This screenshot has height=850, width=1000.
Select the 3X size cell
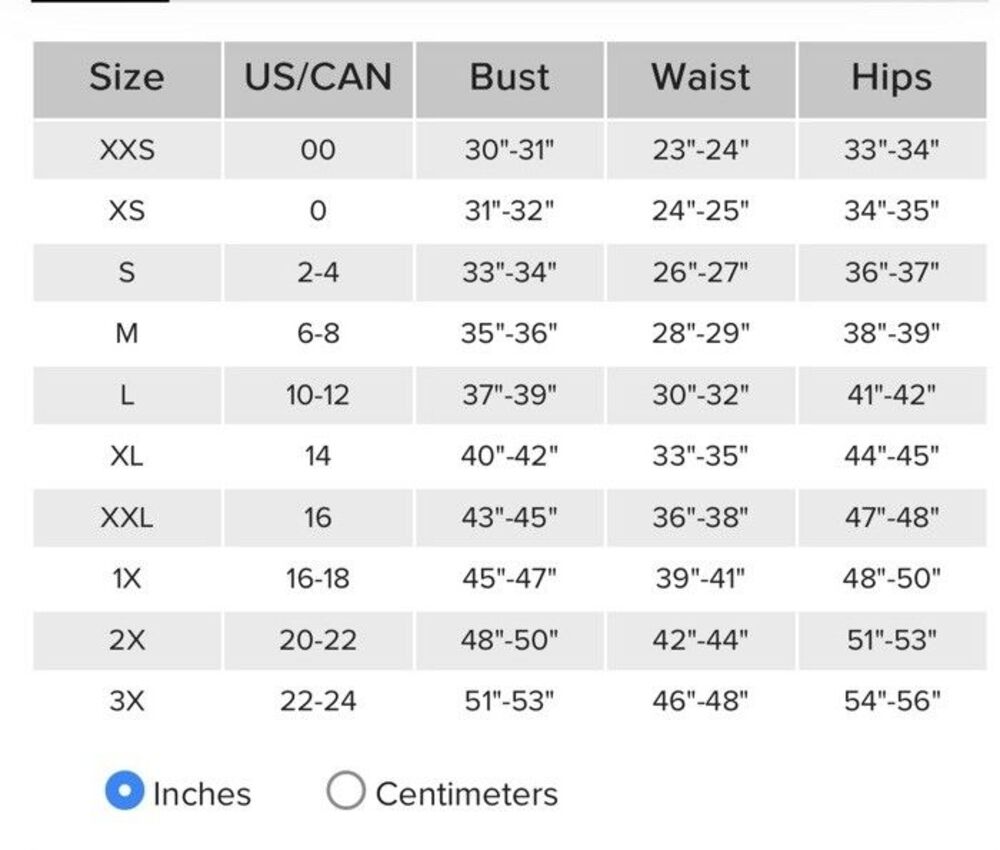pos(127,701)
